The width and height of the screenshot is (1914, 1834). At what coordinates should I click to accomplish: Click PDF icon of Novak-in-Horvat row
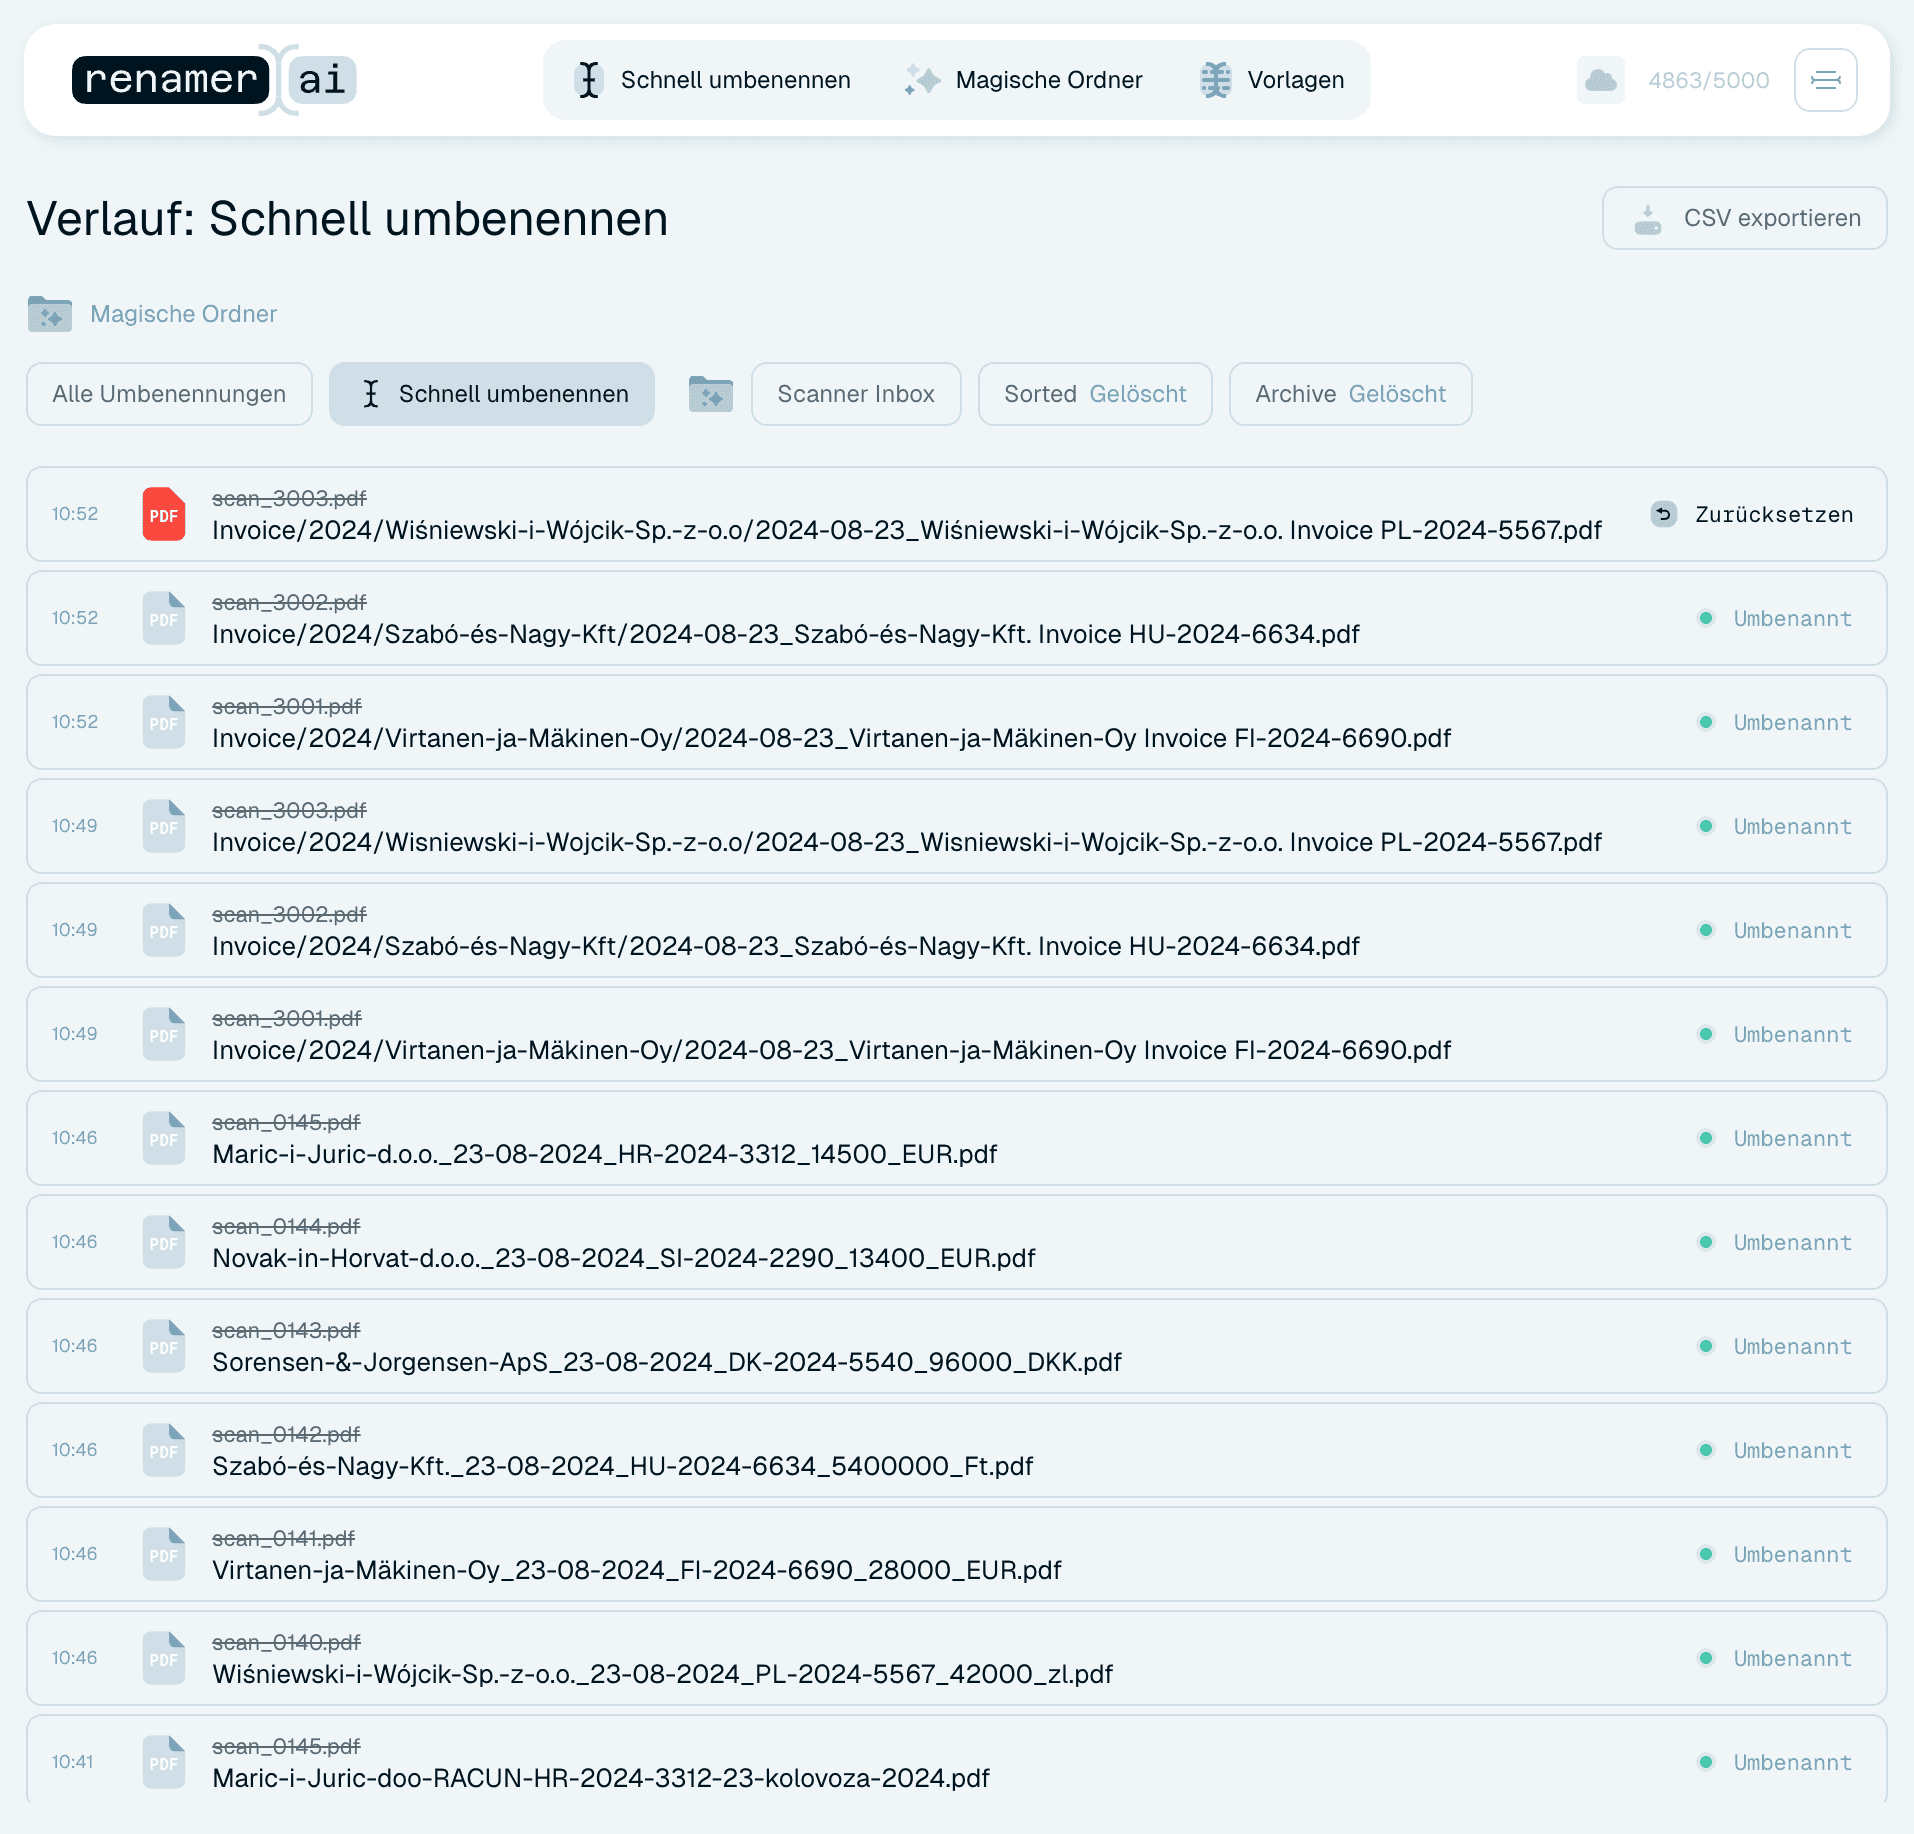(164, 1242)
